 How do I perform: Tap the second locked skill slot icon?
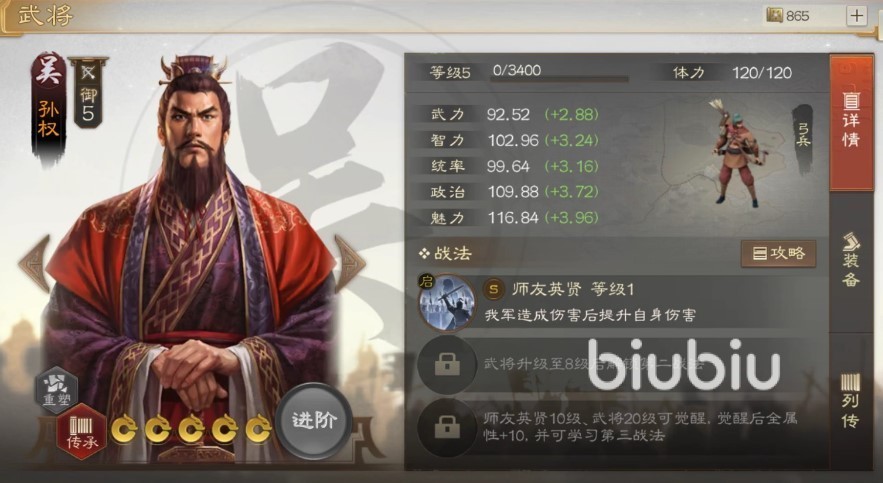[447, 365]
